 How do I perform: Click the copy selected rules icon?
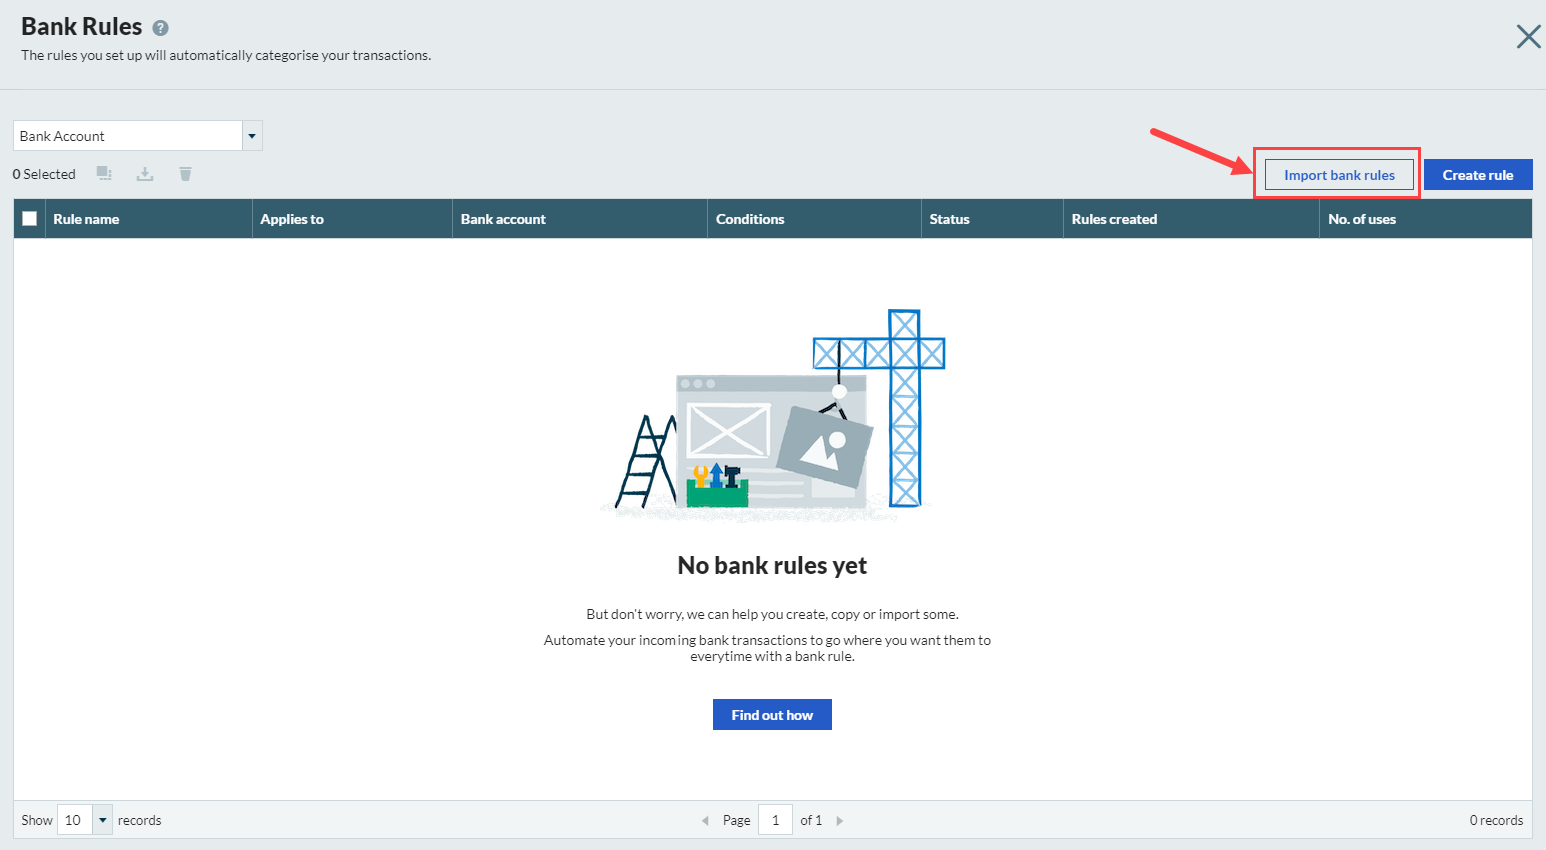pyautogui.click(x=104, y=174)
